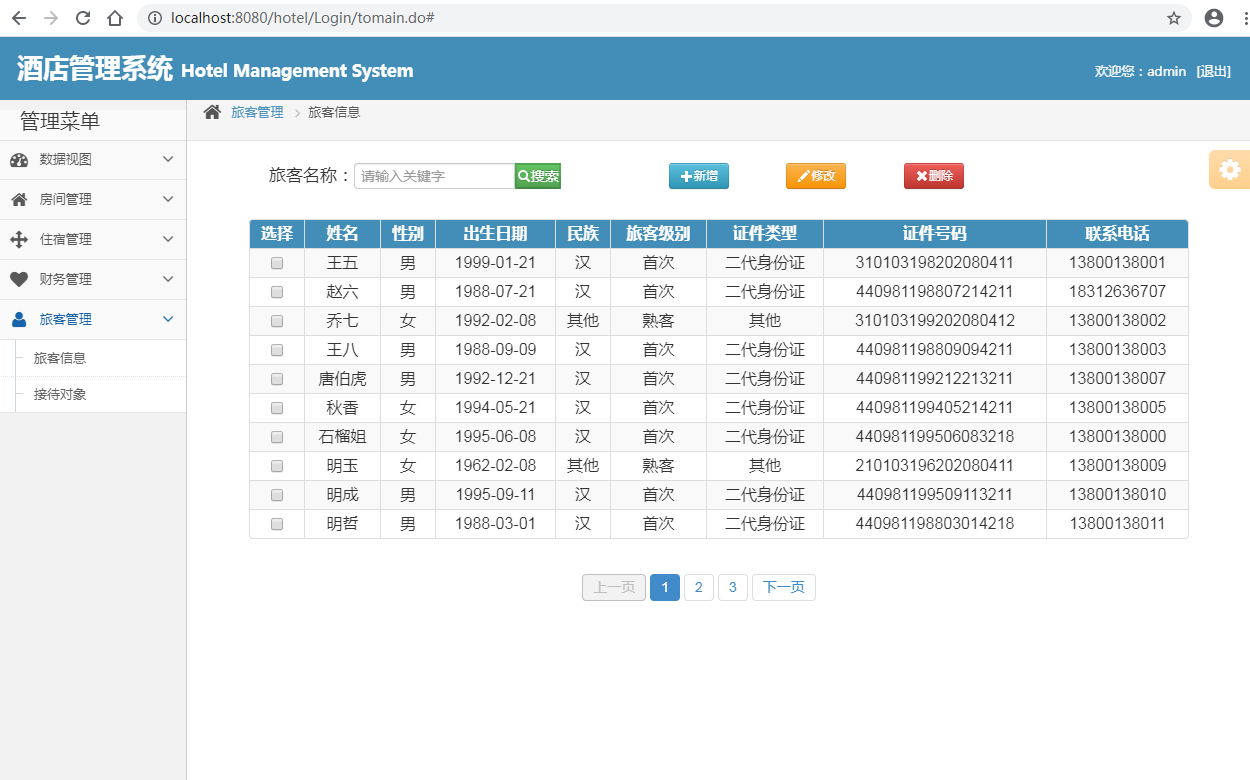
Task: Click the 新增 button to add a guest
Action: pyautogui.click(x=698, y=175)
